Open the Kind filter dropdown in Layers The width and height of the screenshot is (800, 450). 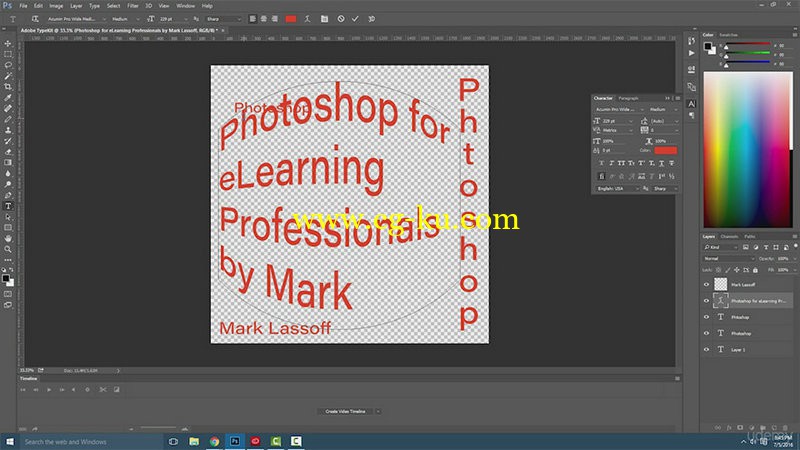[721, 247]
